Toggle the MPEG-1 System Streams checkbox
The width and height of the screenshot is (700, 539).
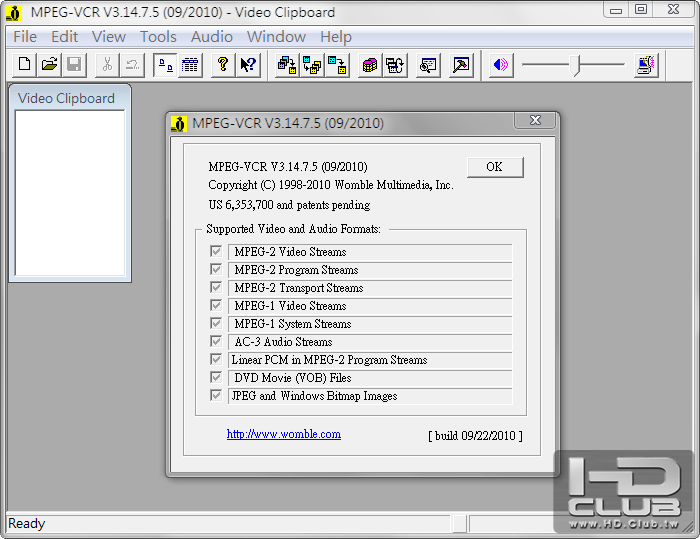[x=216, y=323]
